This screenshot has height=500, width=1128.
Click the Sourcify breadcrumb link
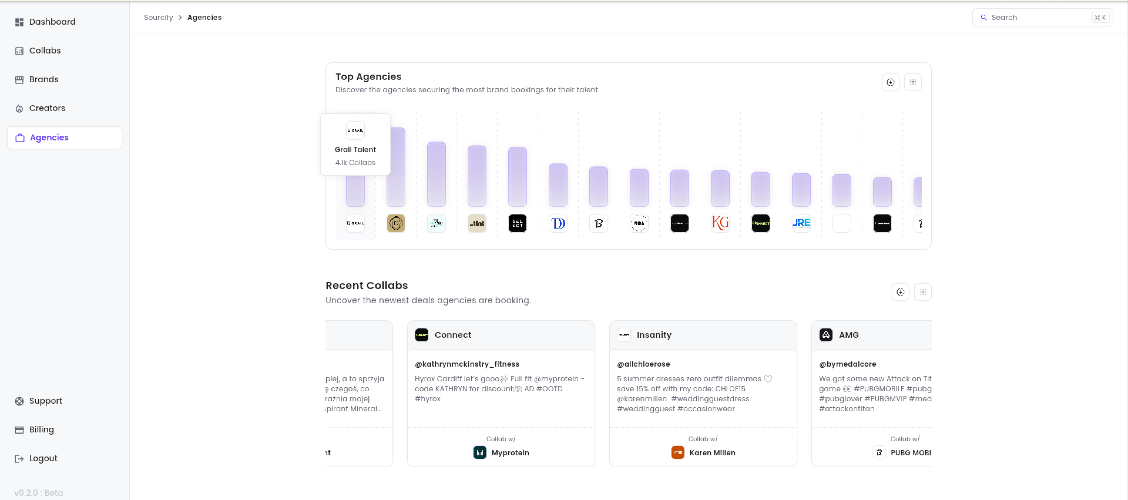click(158, 17)
